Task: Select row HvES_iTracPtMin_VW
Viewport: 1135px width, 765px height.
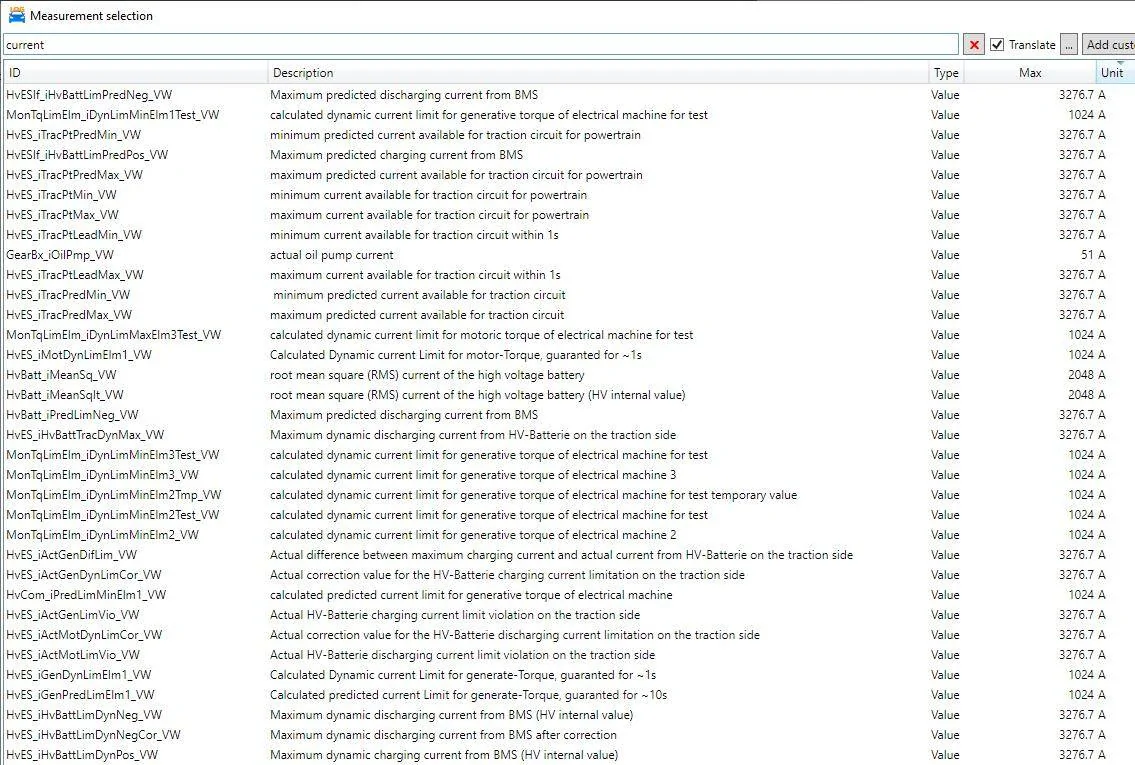Action: coord(568,195)
